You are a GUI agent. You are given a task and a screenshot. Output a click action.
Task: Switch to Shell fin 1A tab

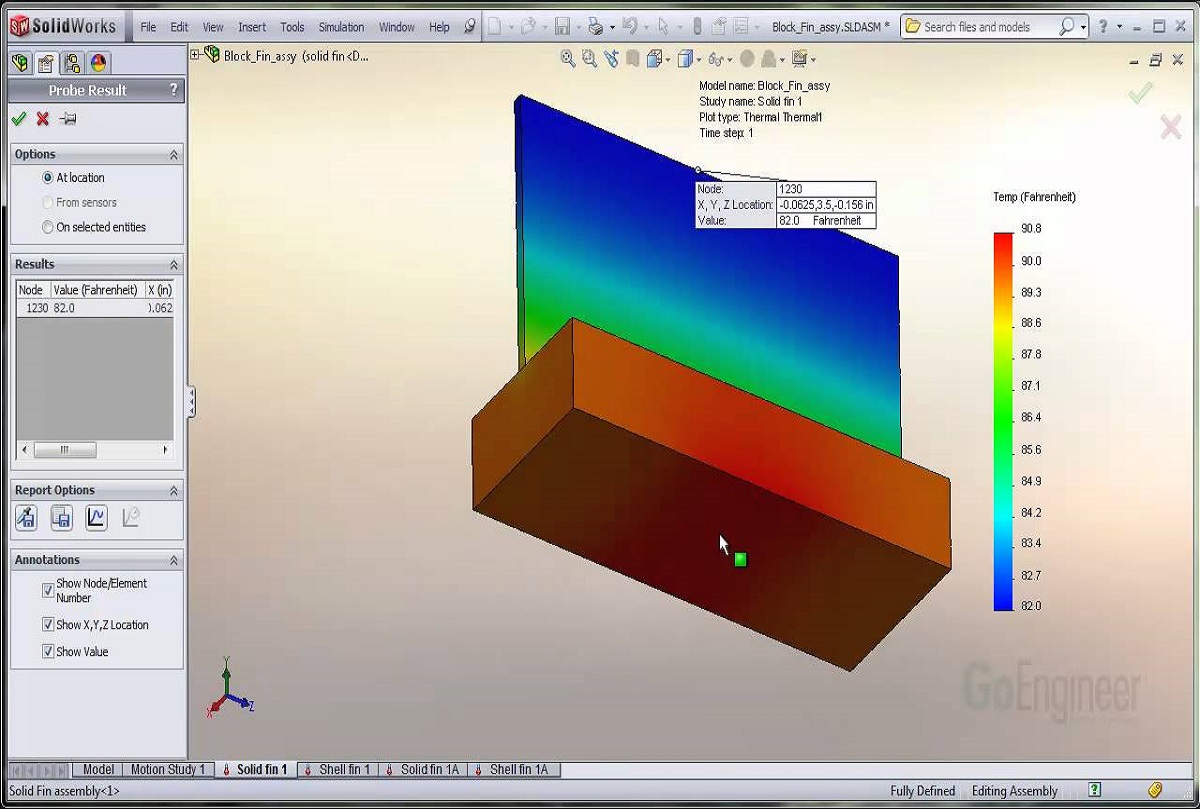click(515, 769)
